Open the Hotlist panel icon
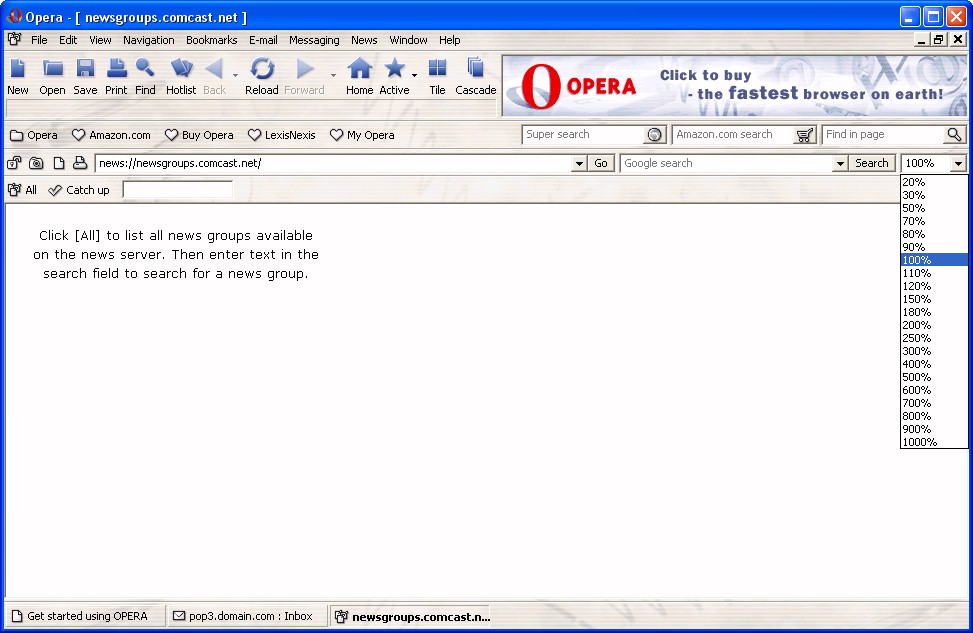Viewport: 973px width, 633px height. [x=181, y=69]
